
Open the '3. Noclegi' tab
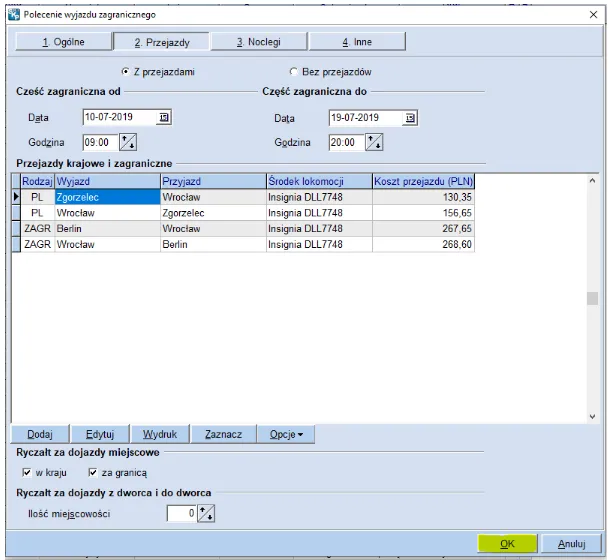click(258, 42)
